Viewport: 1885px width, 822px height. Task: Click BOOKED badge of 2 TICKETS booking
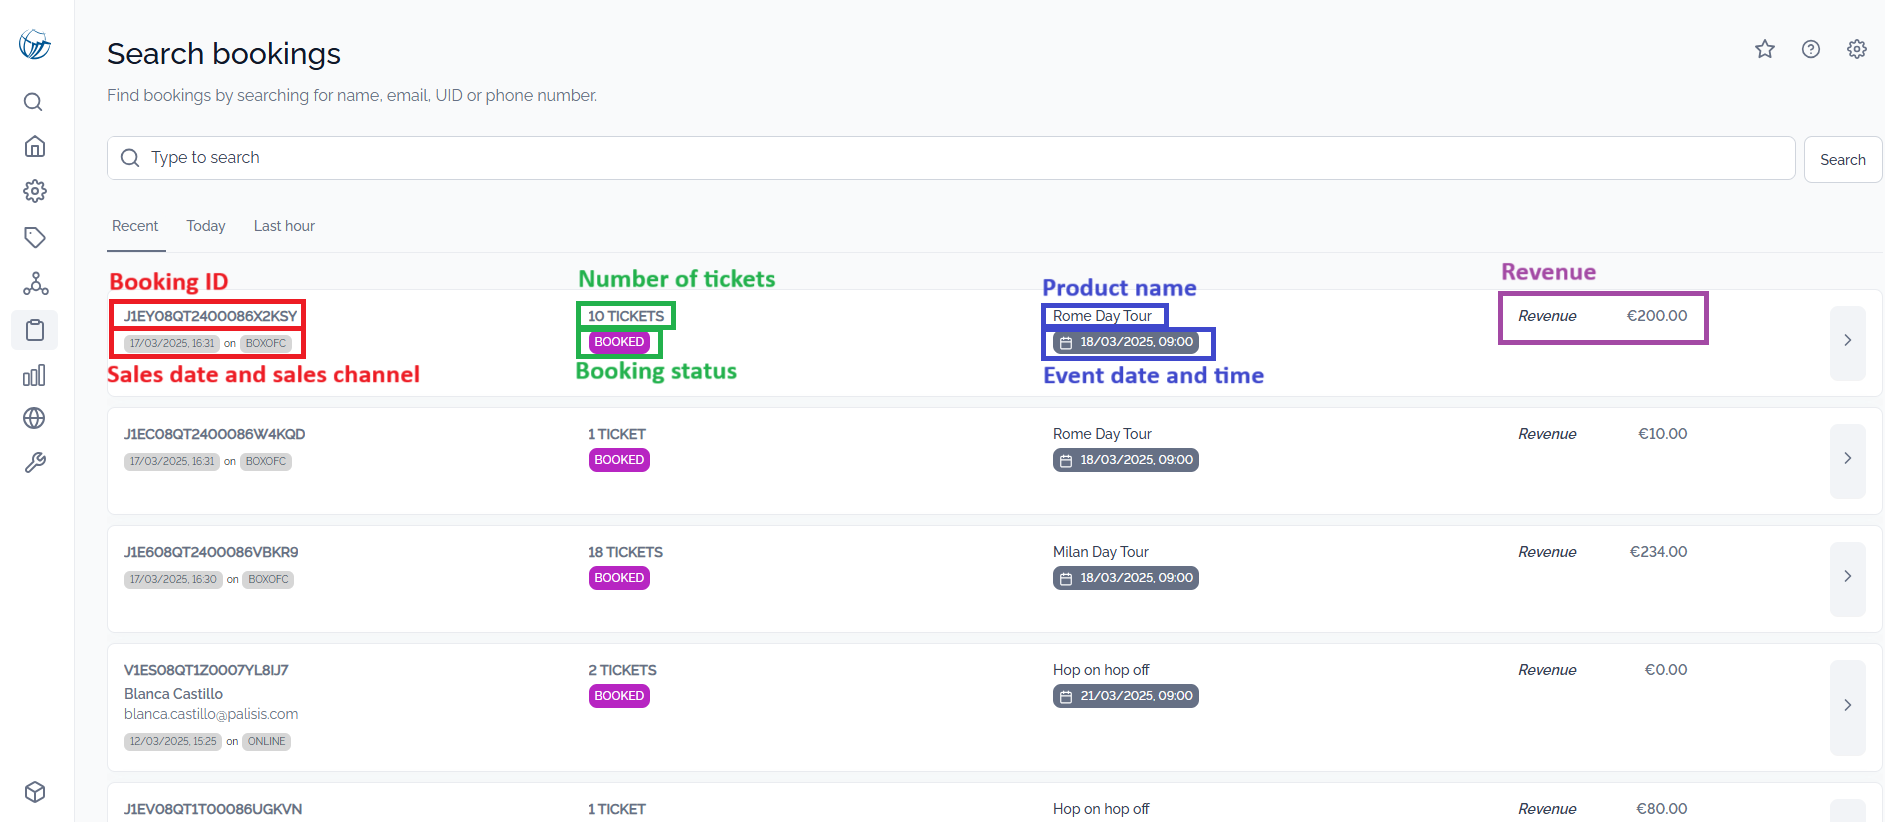619,696
